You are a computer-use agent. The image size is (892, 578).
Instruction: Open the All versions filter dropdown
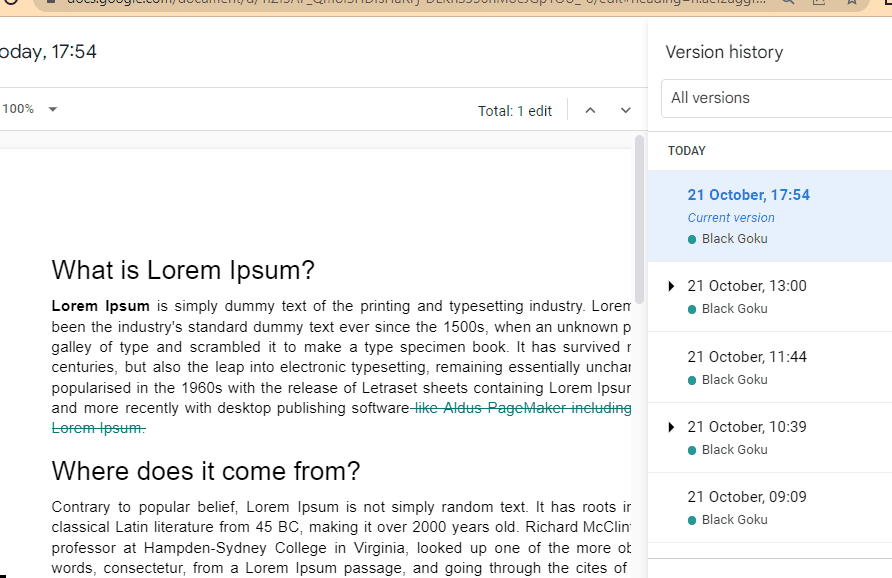point(777,98)
